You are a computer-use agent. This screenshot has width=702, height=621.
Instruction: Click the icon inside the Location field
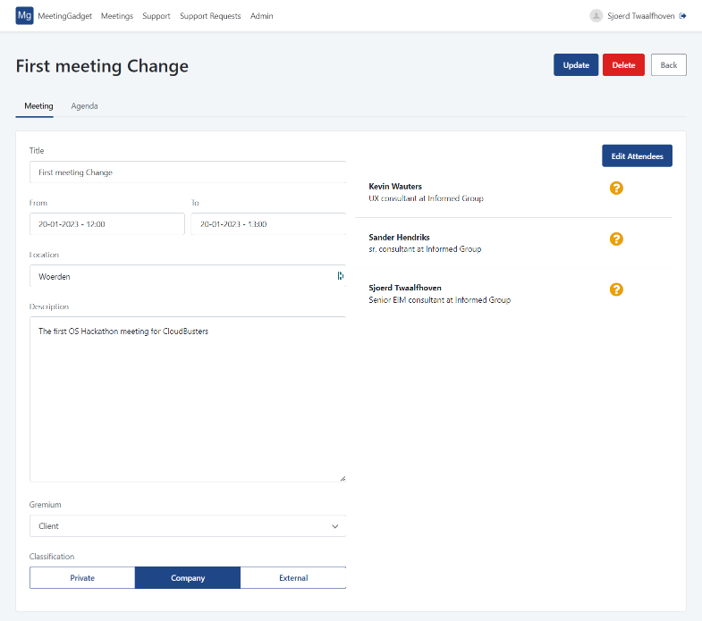point(340,276)
